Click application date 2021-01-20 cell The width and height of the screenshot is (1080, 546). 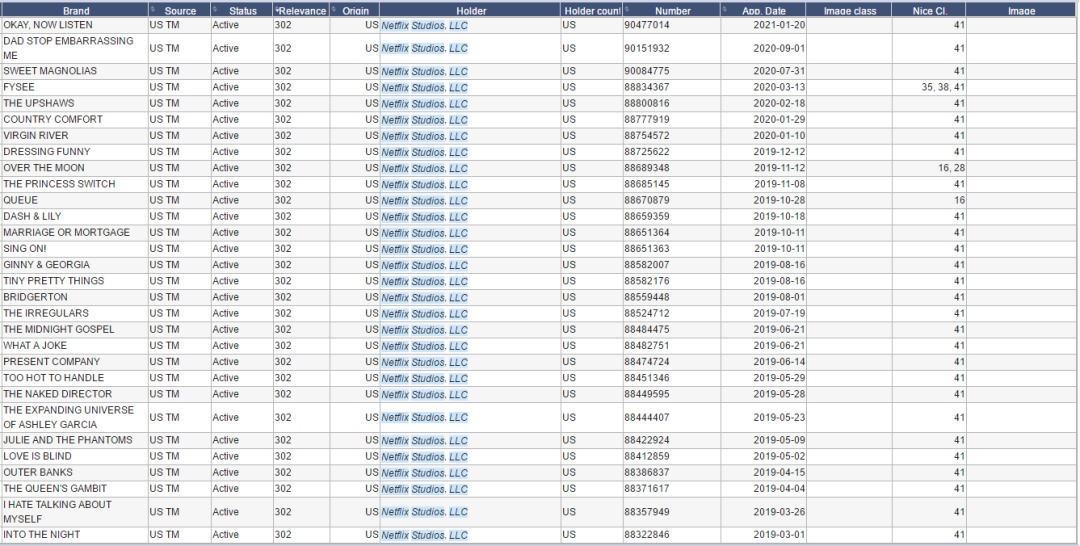(x=763, y=25)
